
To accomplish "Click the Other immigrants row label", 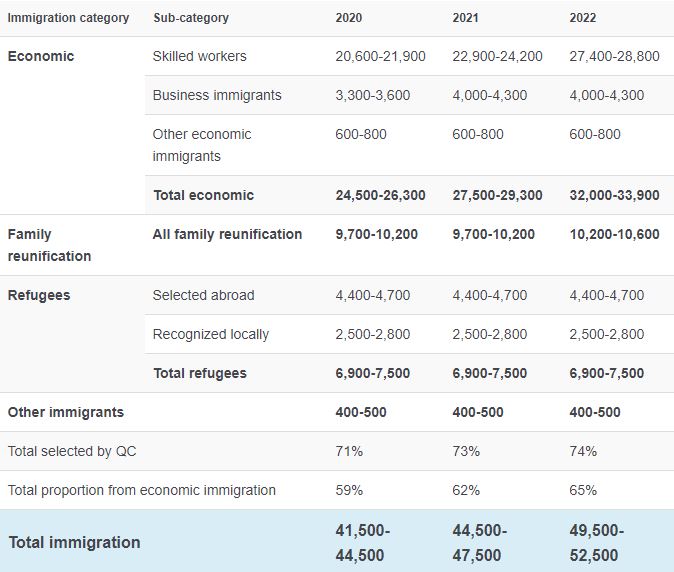I will [66, 412].
